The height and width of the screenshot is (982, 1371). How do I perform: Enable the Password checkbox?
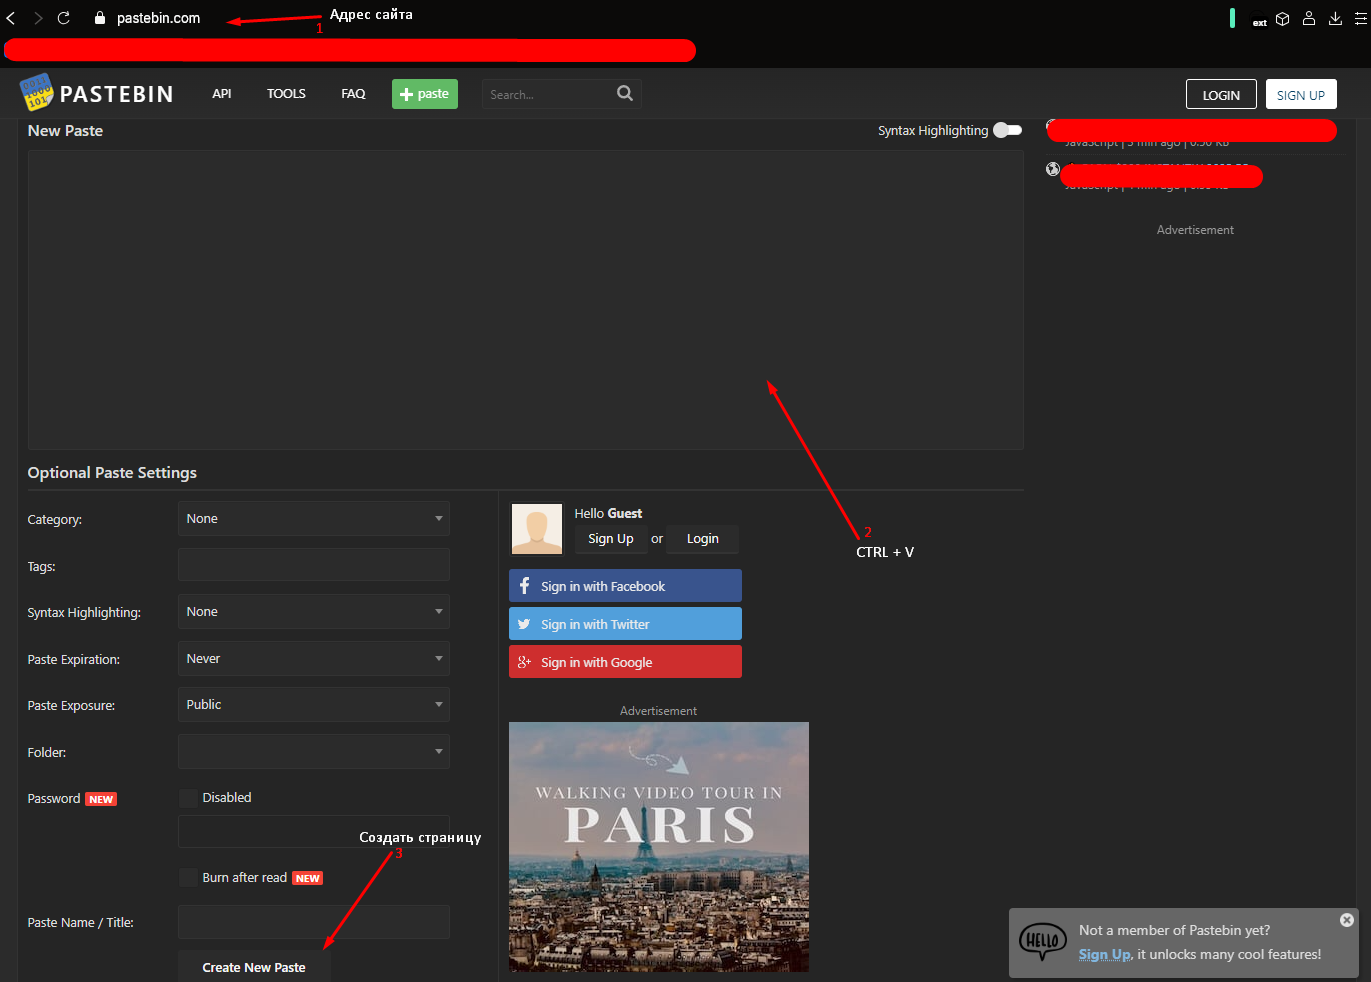click(188, 798)
